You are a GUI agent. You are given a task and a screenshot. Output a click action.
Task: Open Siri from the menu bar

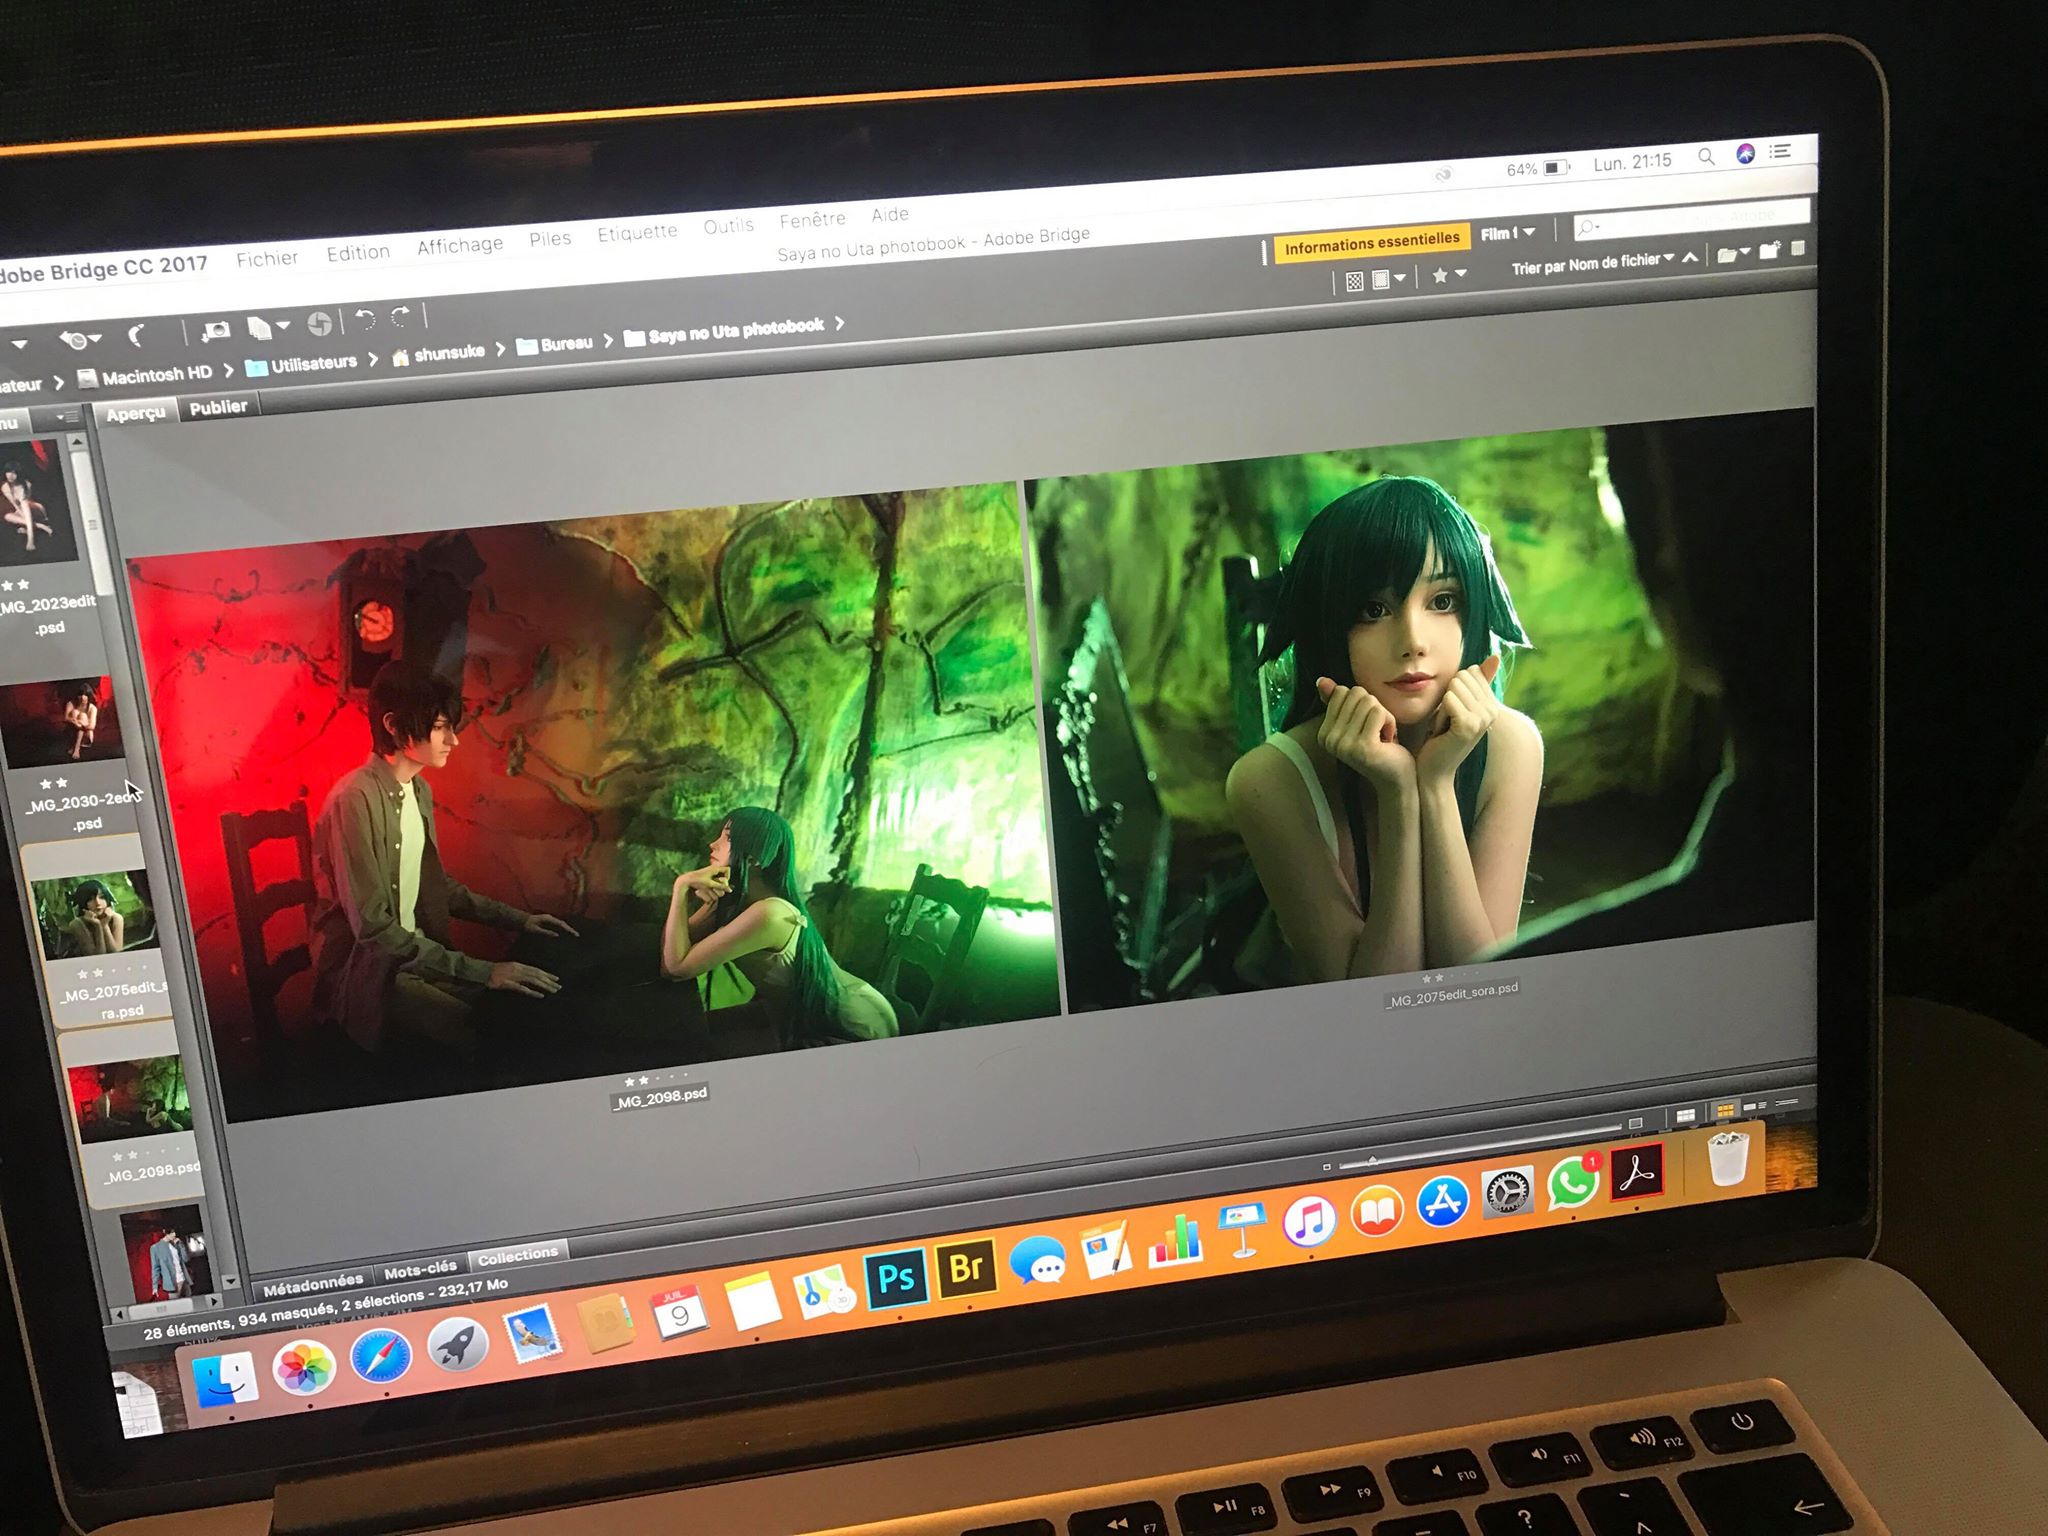(x=1745, y=153)
